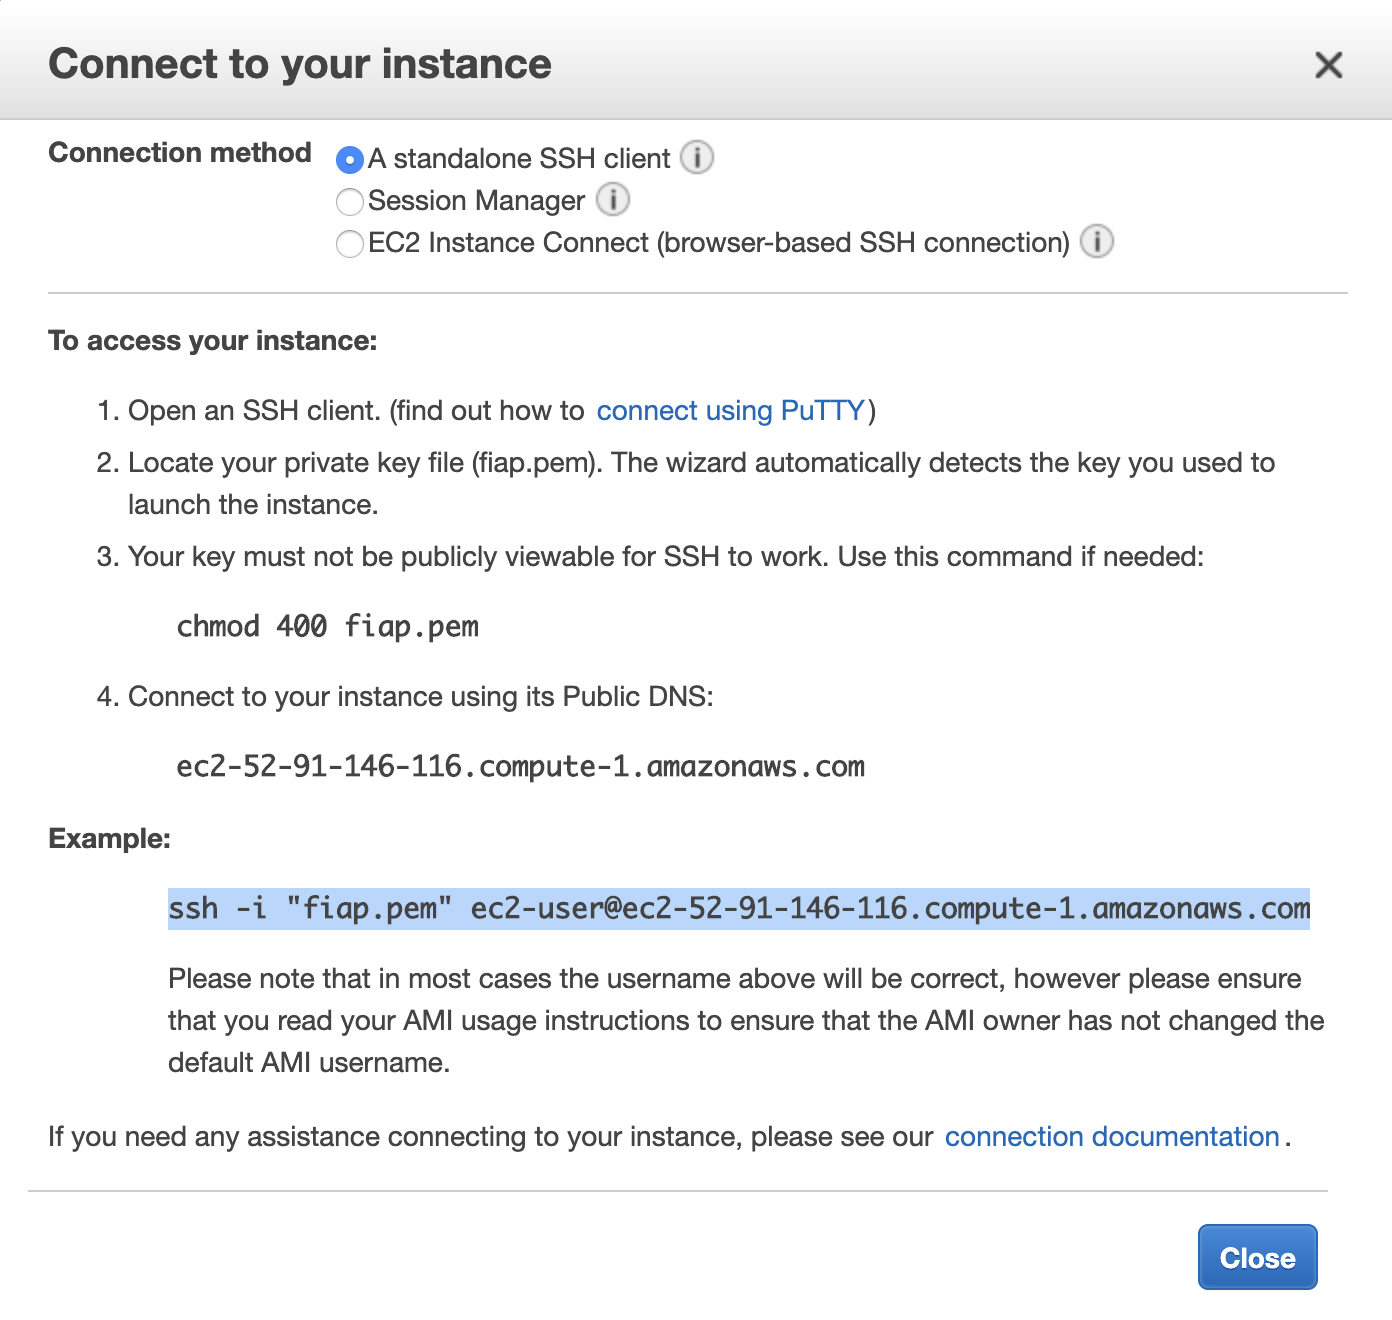Choose EC2 Instance Connect radio option
Image resolution: width=1392 pixels, height=1320 pixels.
tap(350, 244)
